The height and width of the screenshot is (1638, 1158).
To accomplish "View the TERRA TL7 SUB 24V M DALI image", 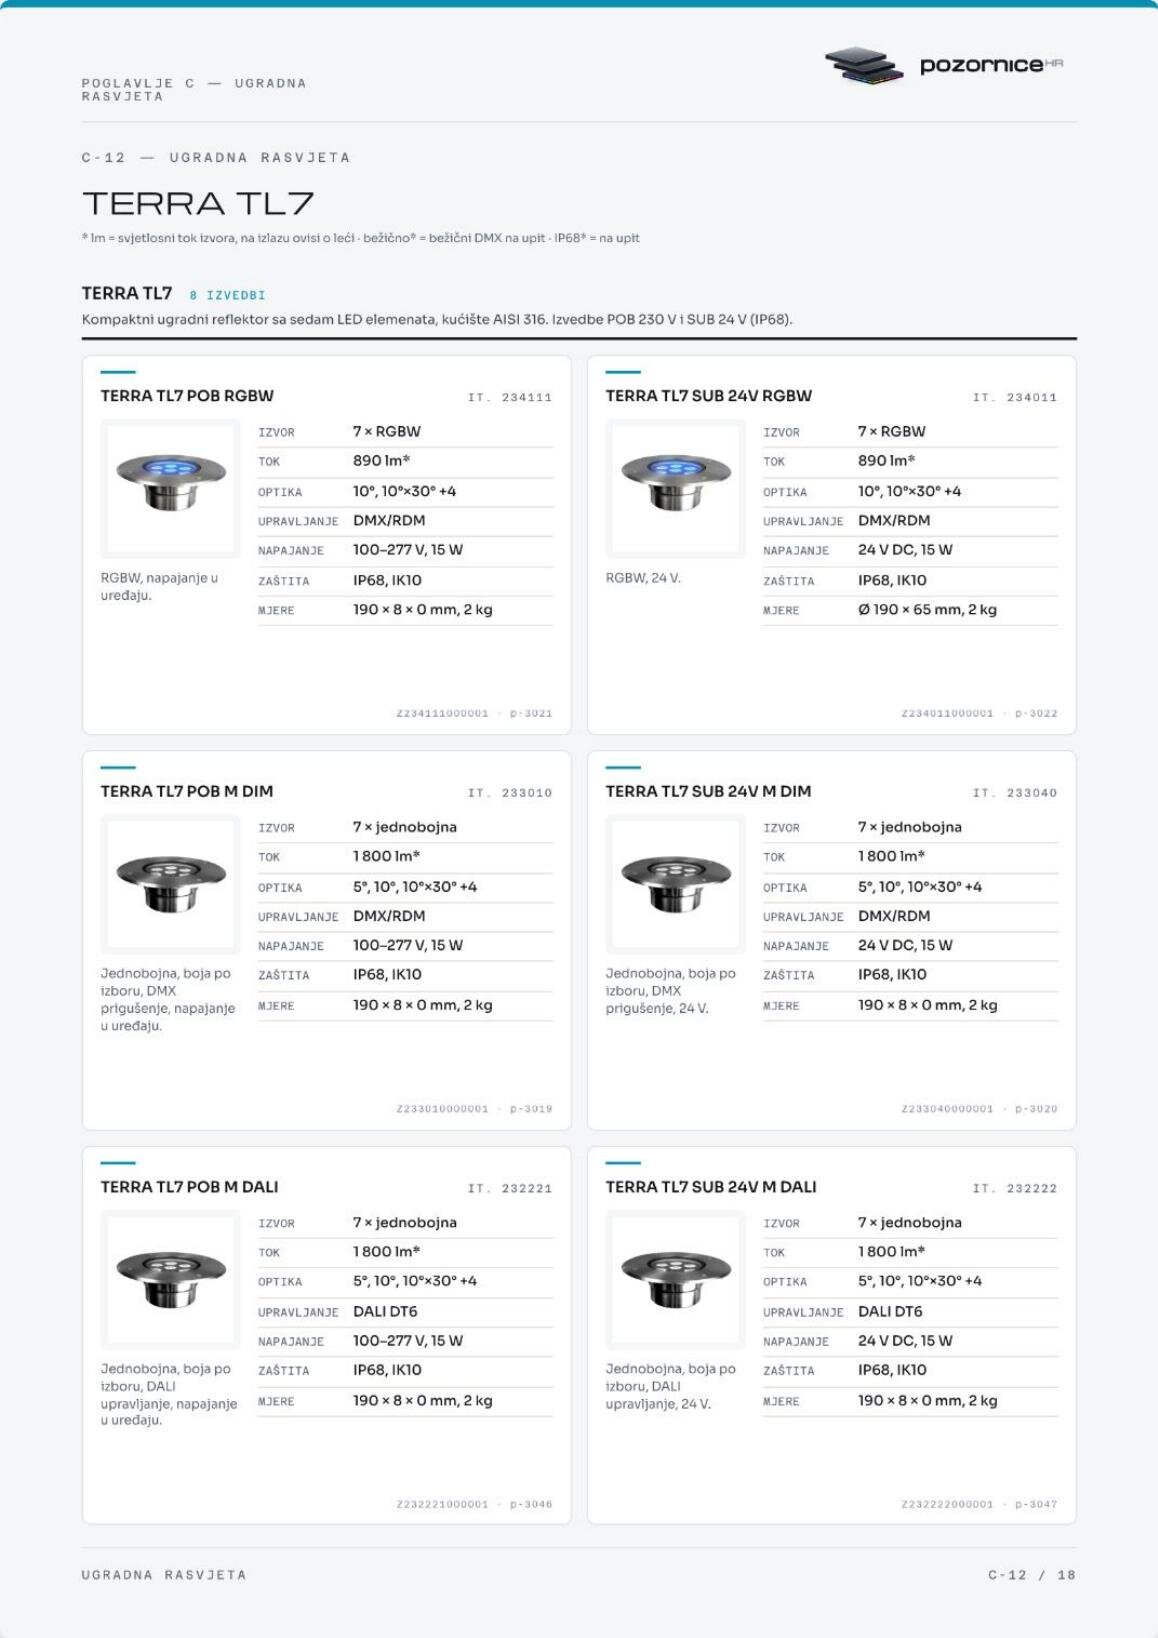I will point(676,1279).
